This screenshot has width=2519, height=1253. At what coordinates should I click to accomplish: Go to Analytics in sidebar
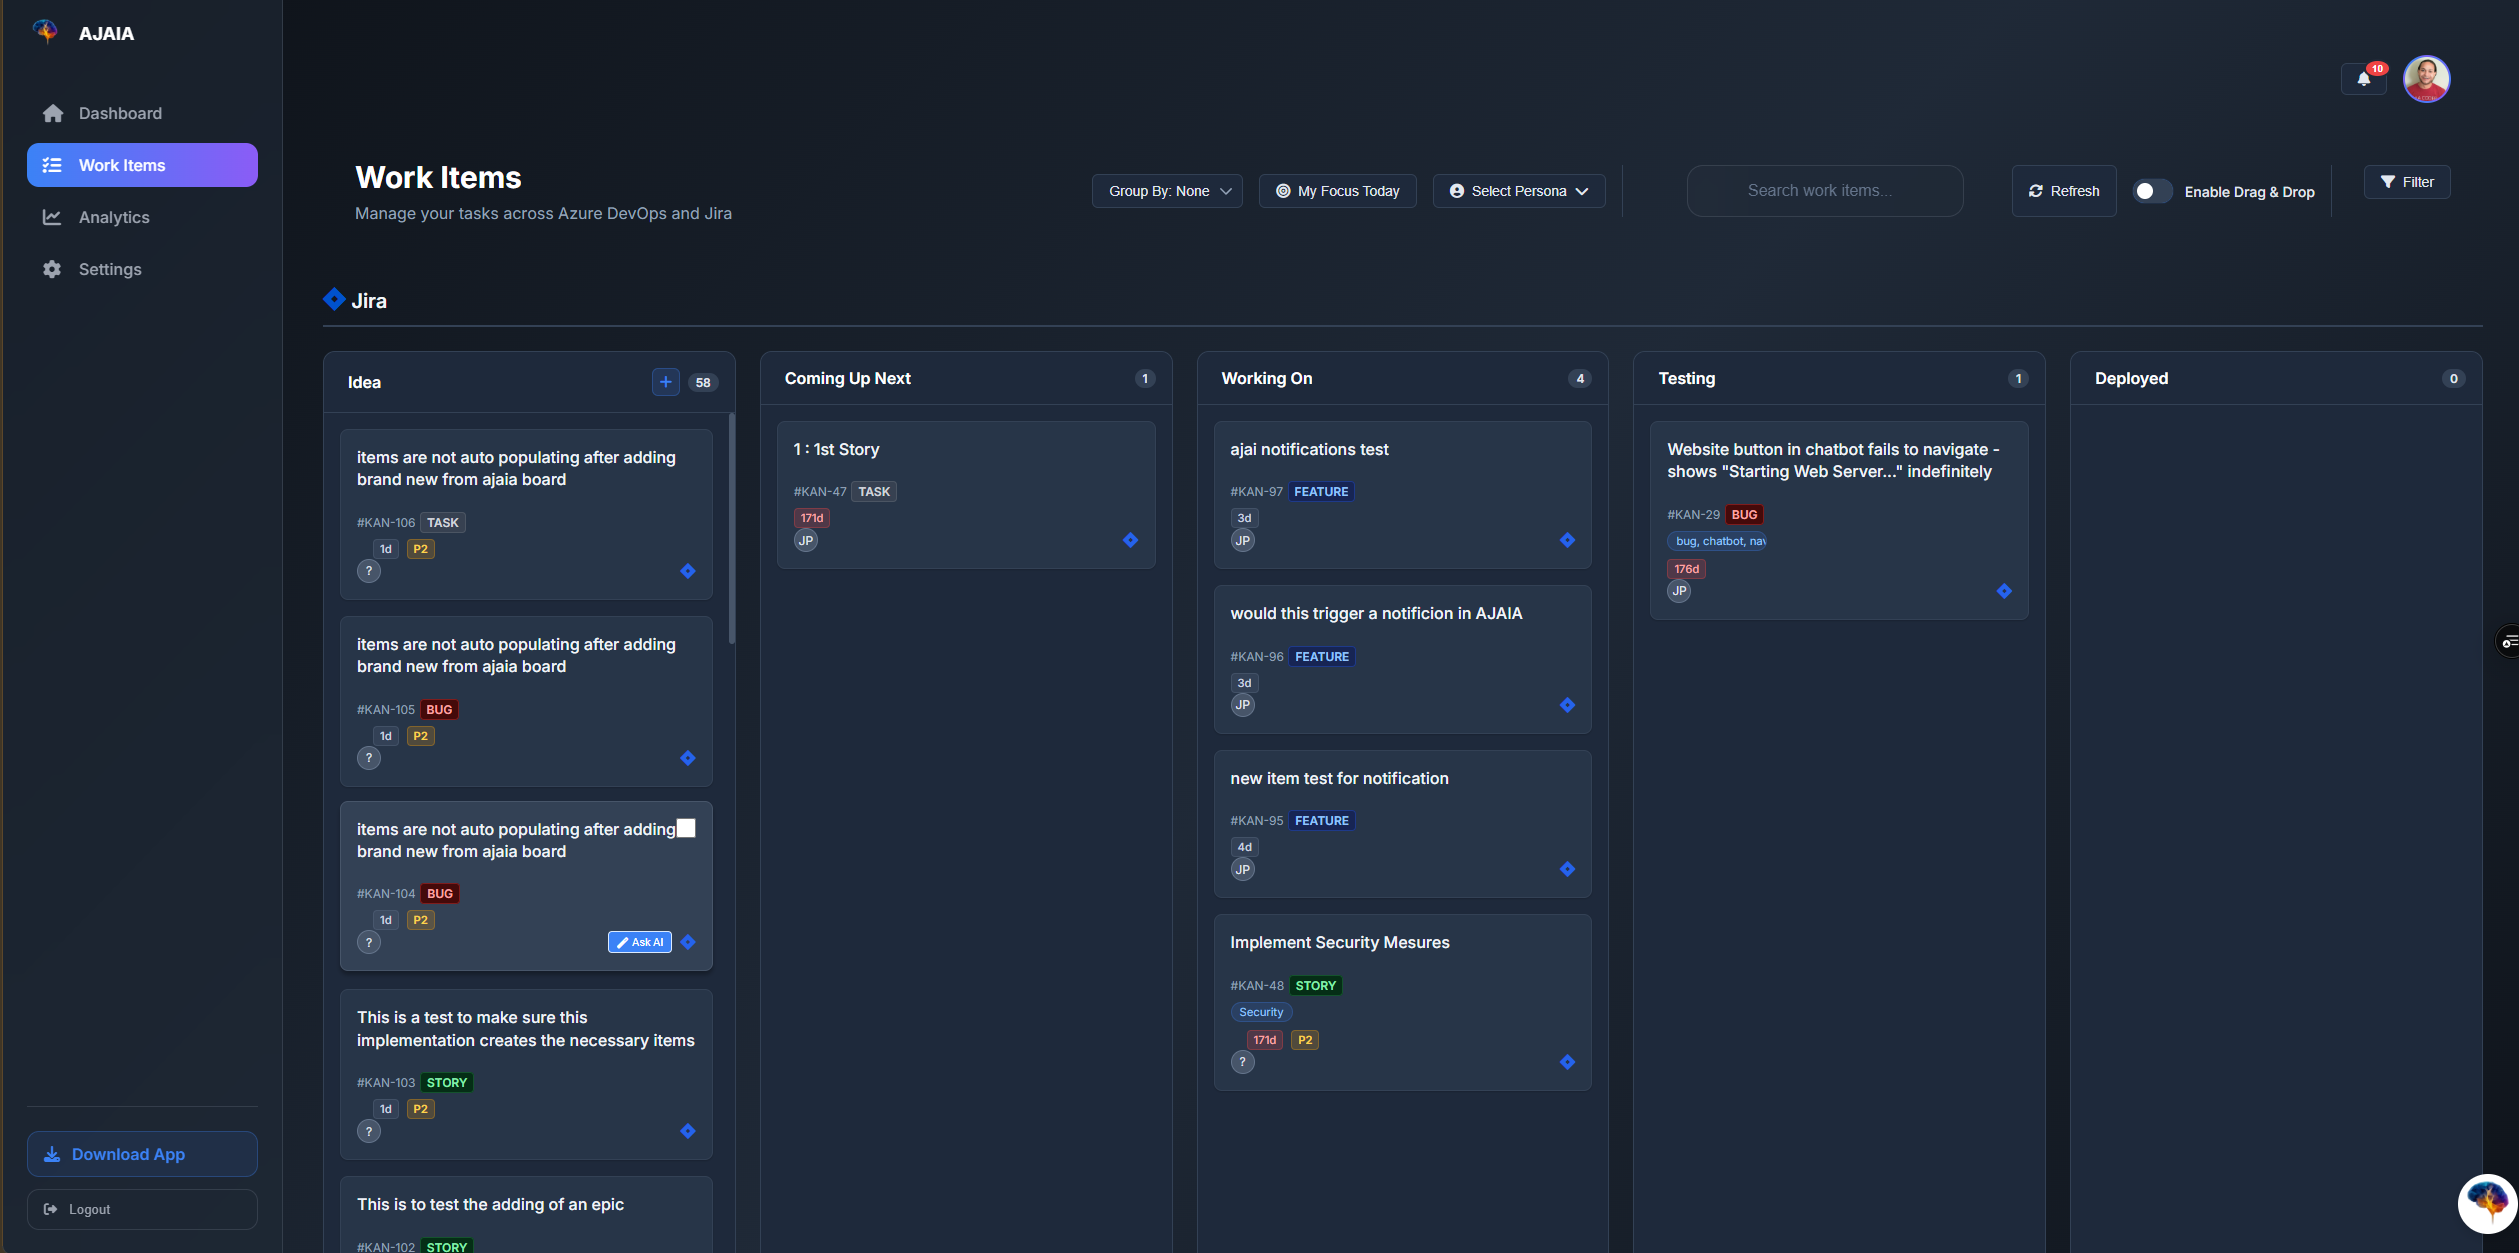tap(114, 217)
